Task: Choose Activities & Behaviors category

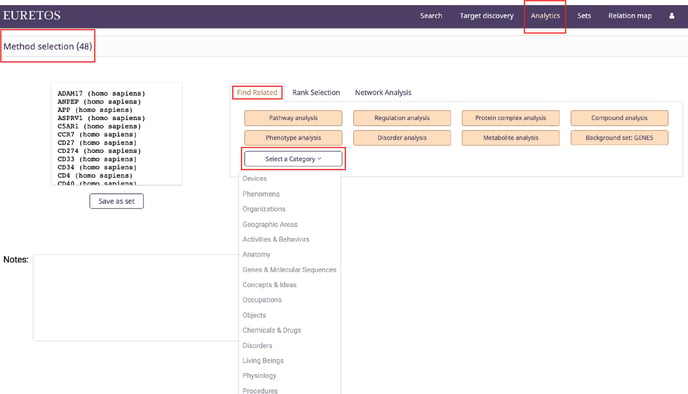Action: 276,239
